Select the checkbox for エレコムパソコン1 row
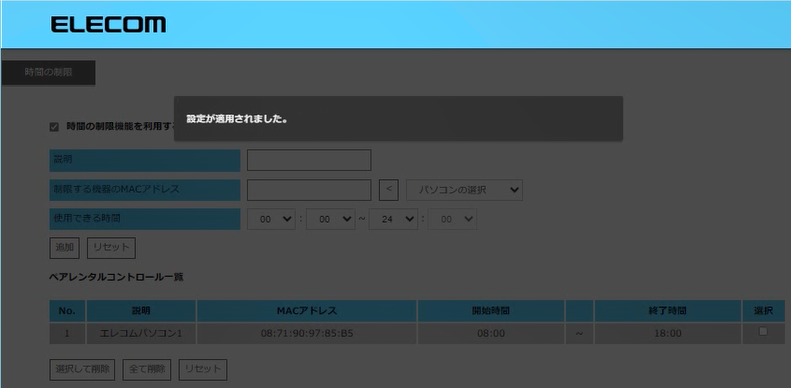Screen dimensions: 791x388 click(x=763, y=331)
